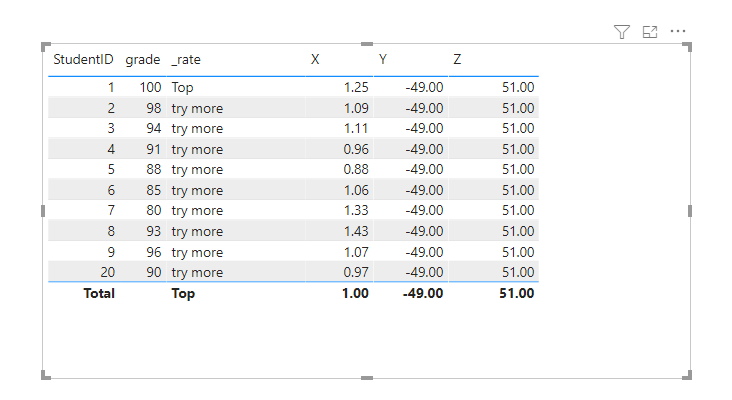Click the X value 1.43
This screenshot has height=400, width=732.
[356, 232]
